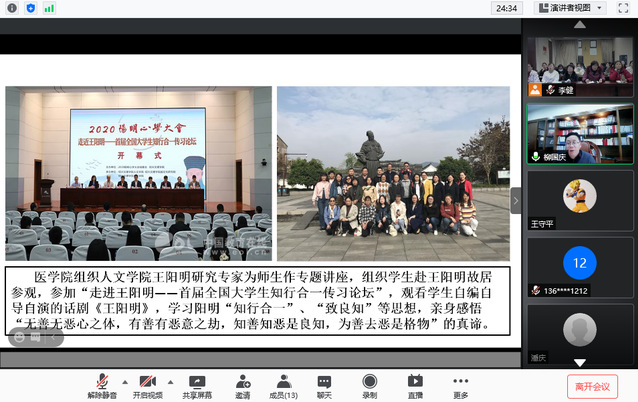Open the 邀请 invite icon
This screenshot has height=402, width=638.
point(243,386)
